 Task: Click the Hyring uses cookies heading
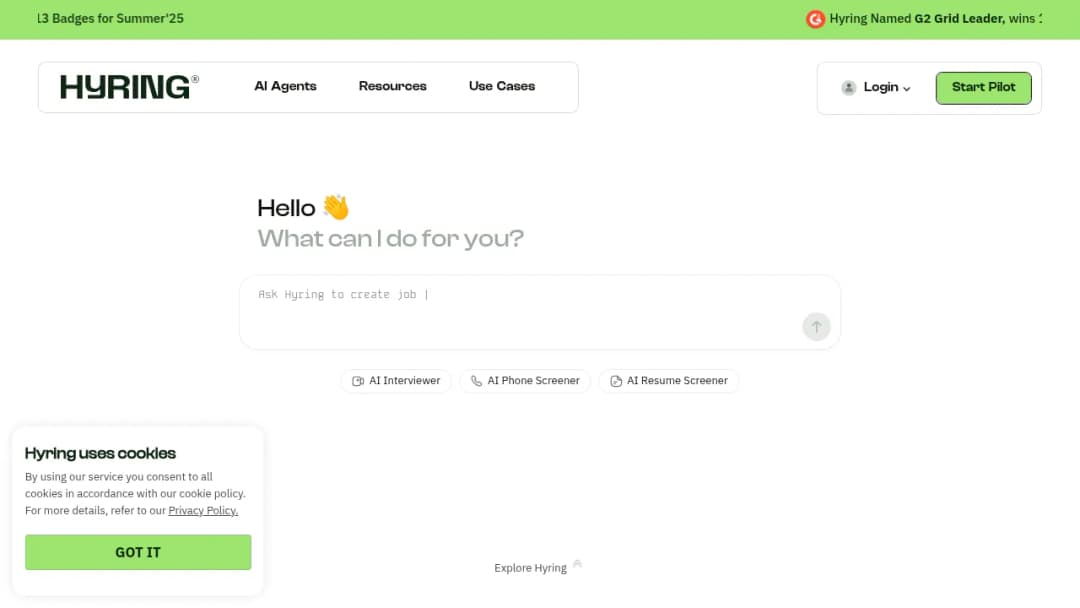pyautogui.click(x=101, y=453)
